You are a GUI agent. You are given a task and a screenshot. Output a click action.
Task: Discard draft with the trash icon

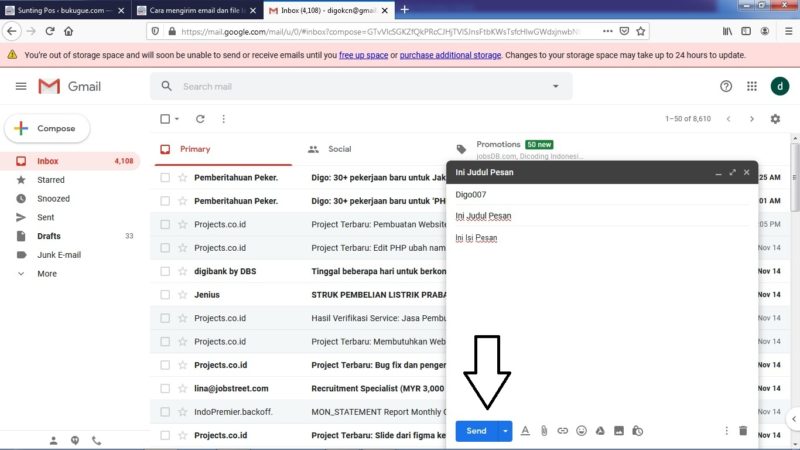coord(743,431)
